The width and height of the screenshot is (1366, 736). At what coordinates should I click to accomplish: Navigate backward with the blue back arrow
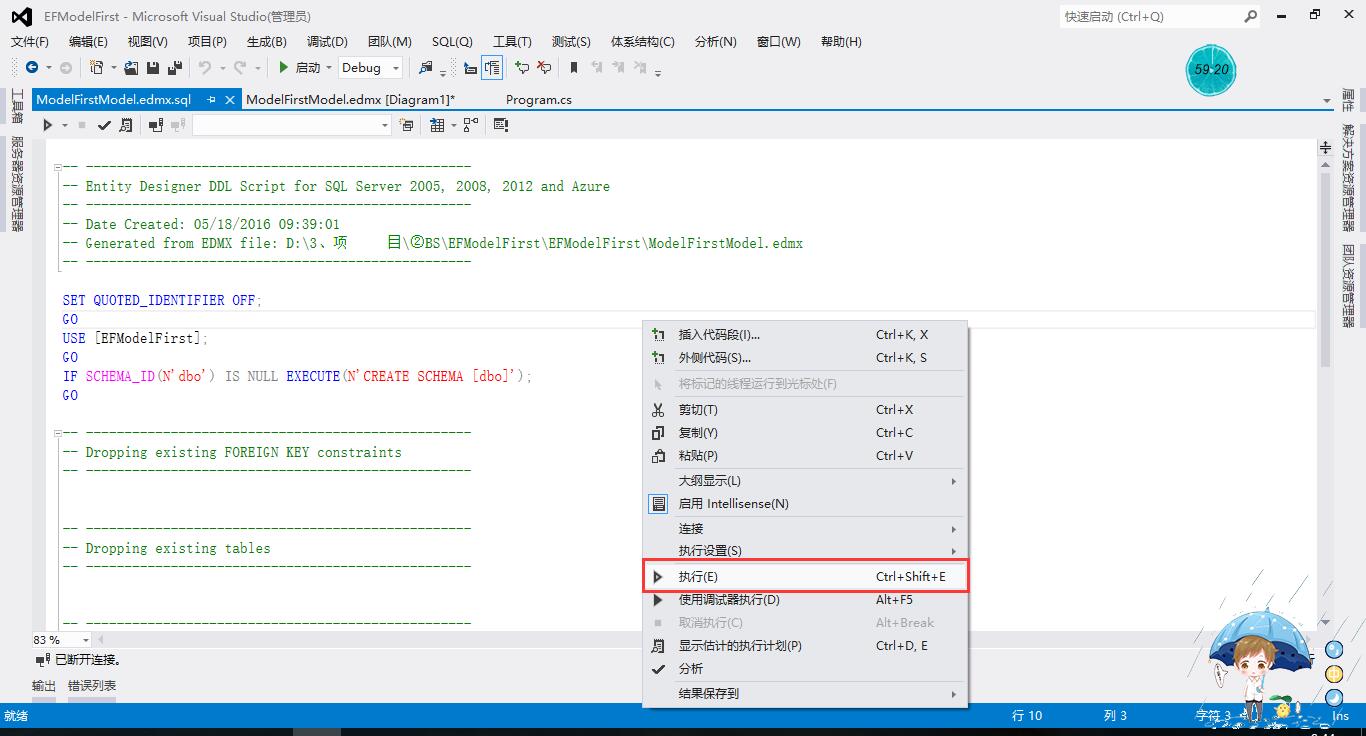click(32, 67)
